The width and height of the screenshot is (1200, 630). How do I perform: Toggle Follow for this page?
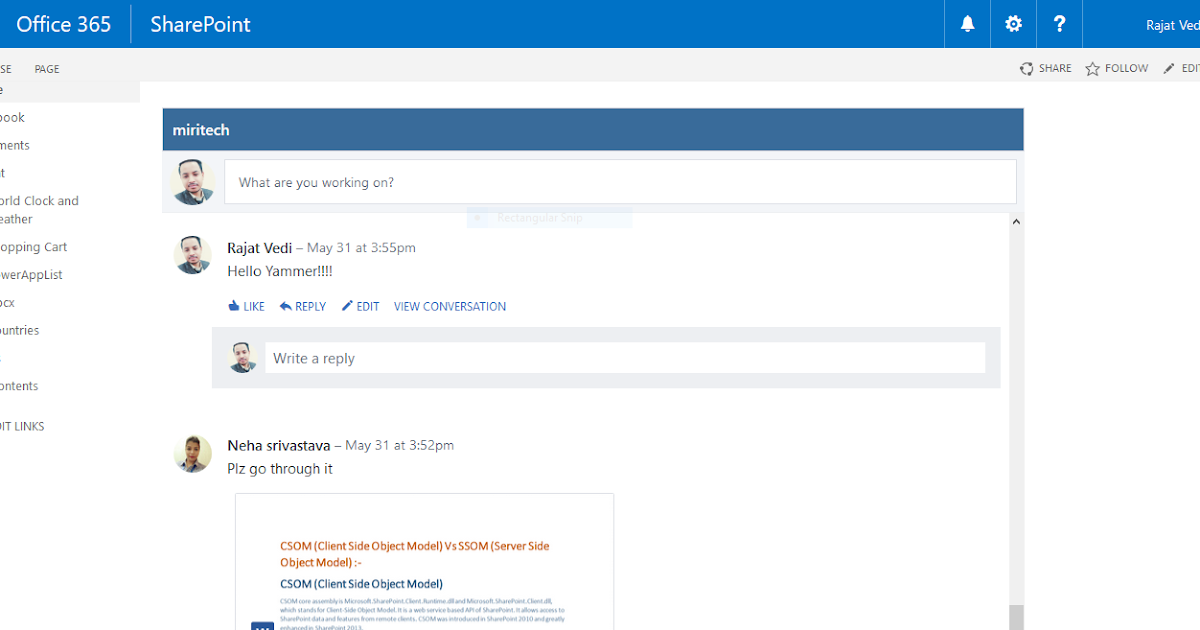[x=1116, y=68]
